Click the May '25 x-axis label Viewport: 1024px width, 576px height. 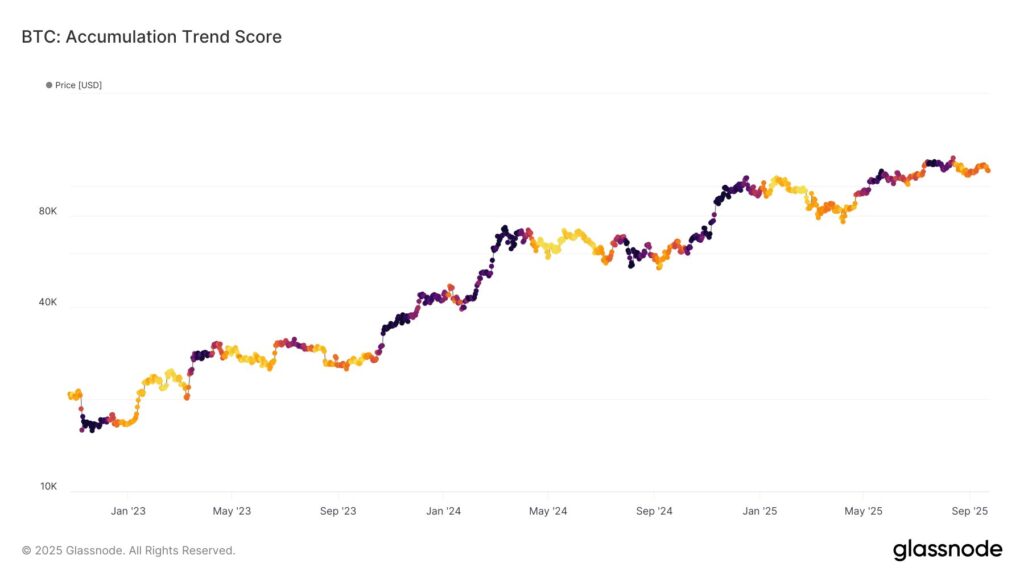[863, 511]
